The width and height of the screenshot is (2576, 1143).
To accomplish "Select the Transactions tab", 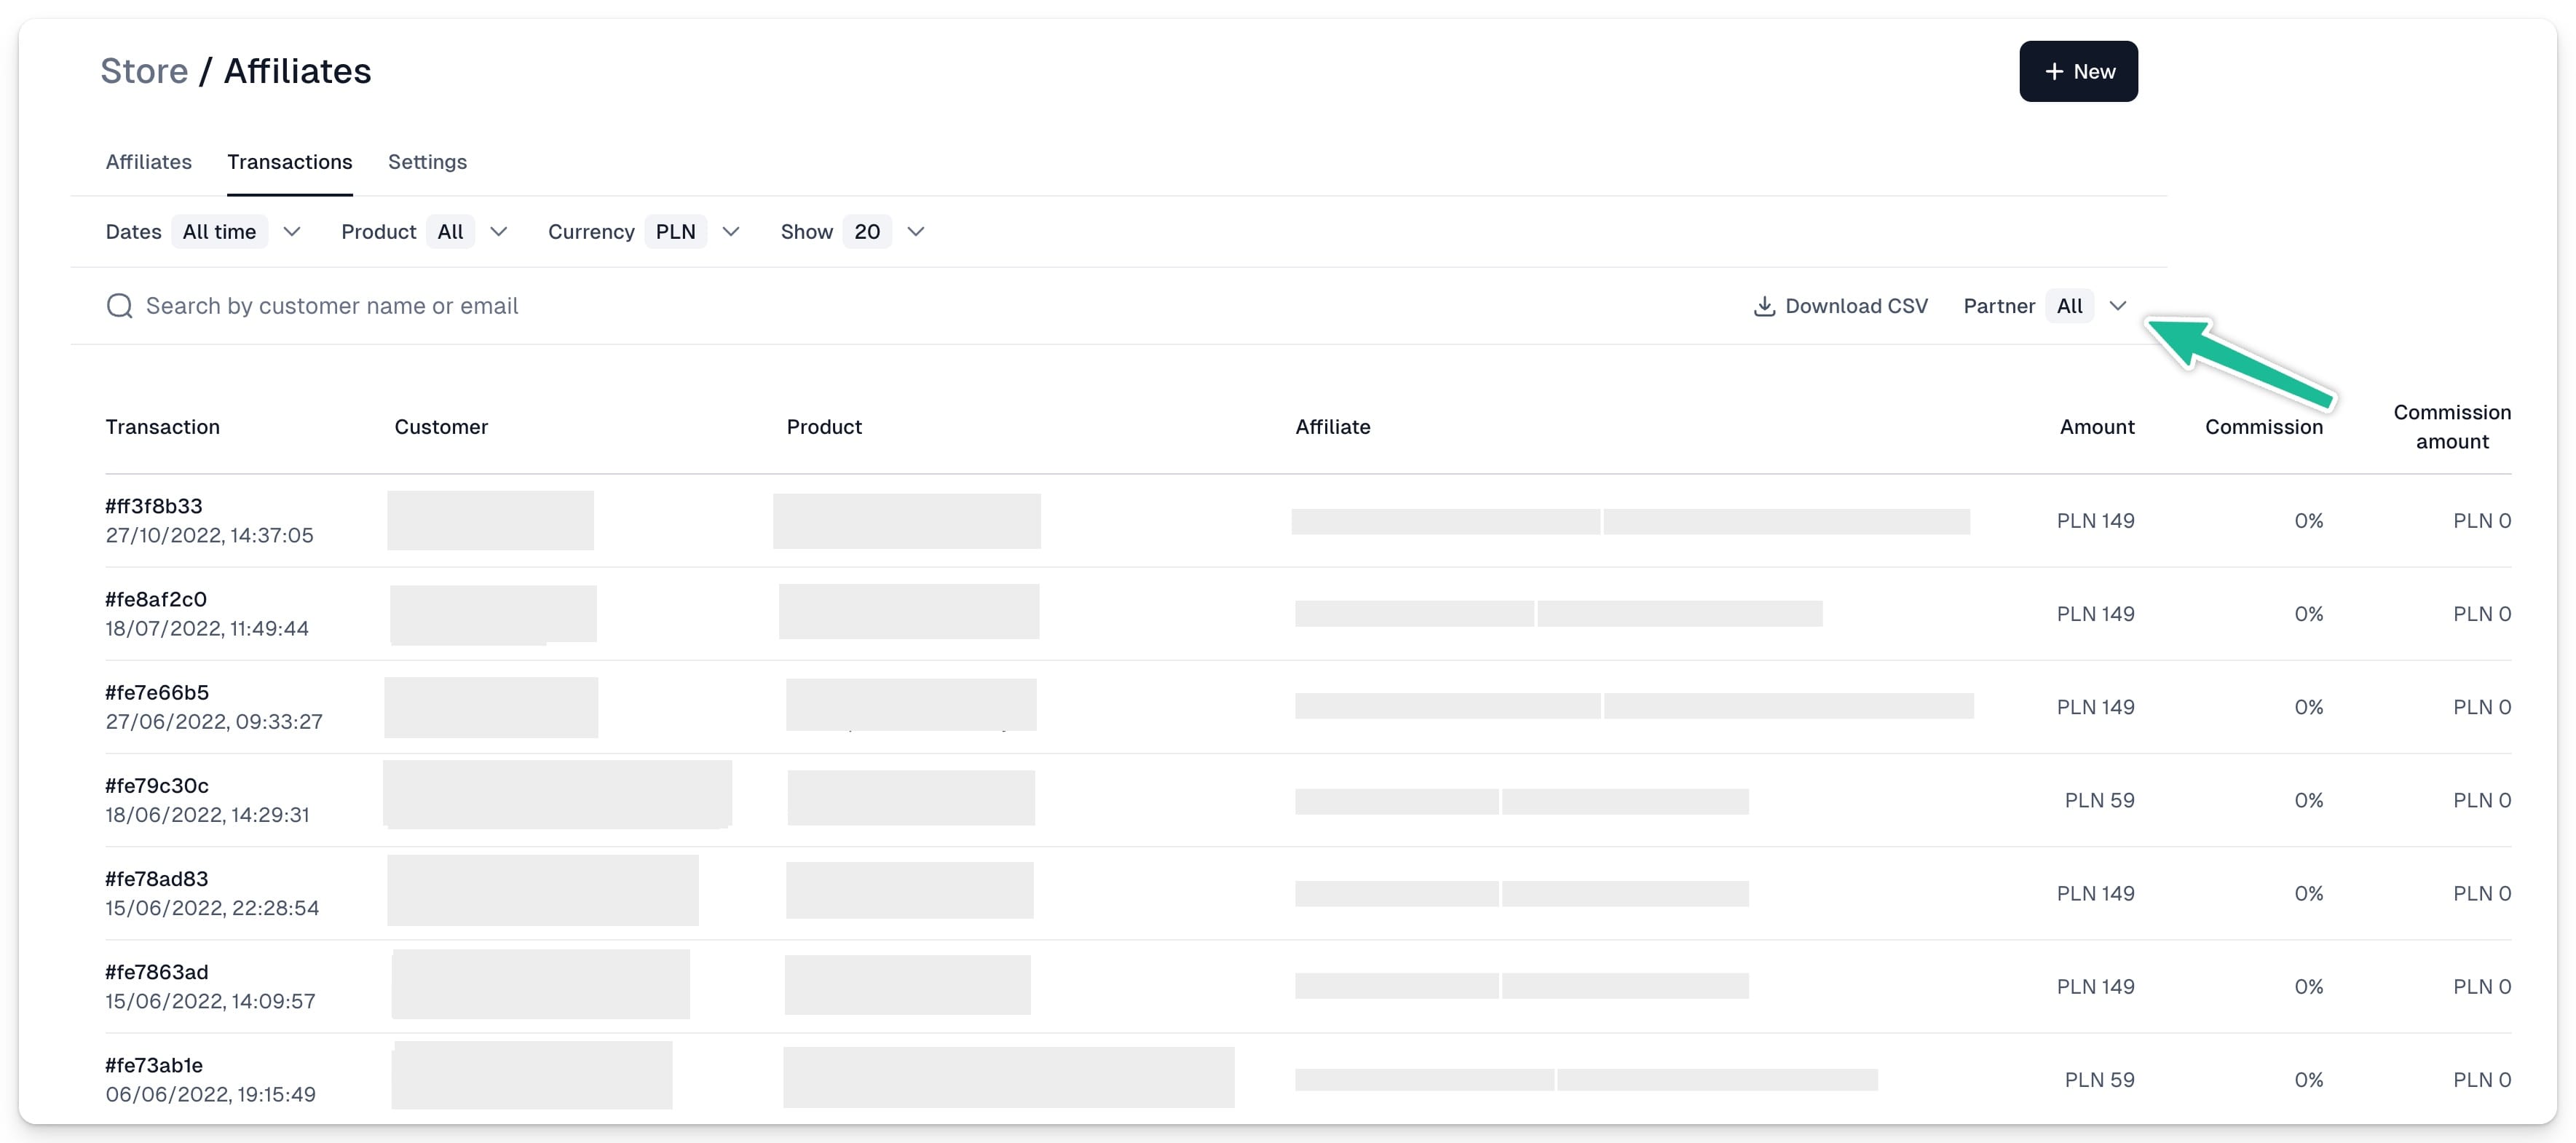I will 290,162.
